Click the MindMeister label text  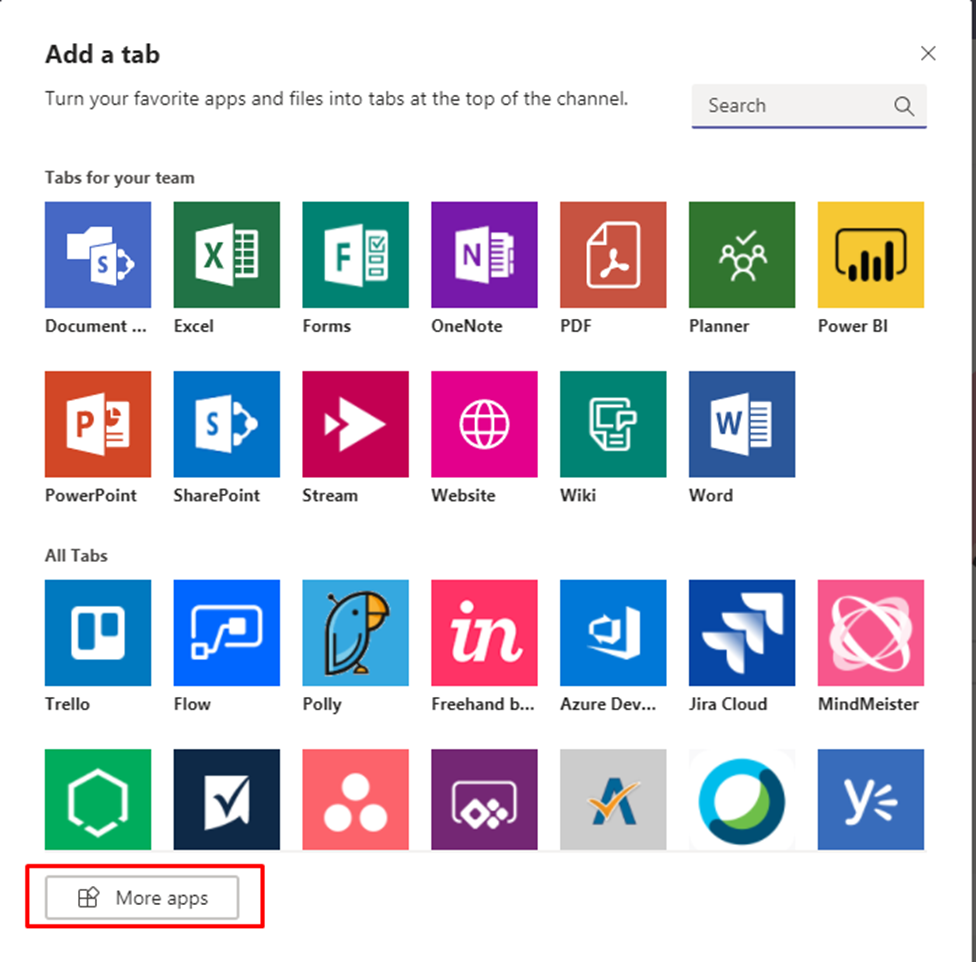tap(868, 704)
